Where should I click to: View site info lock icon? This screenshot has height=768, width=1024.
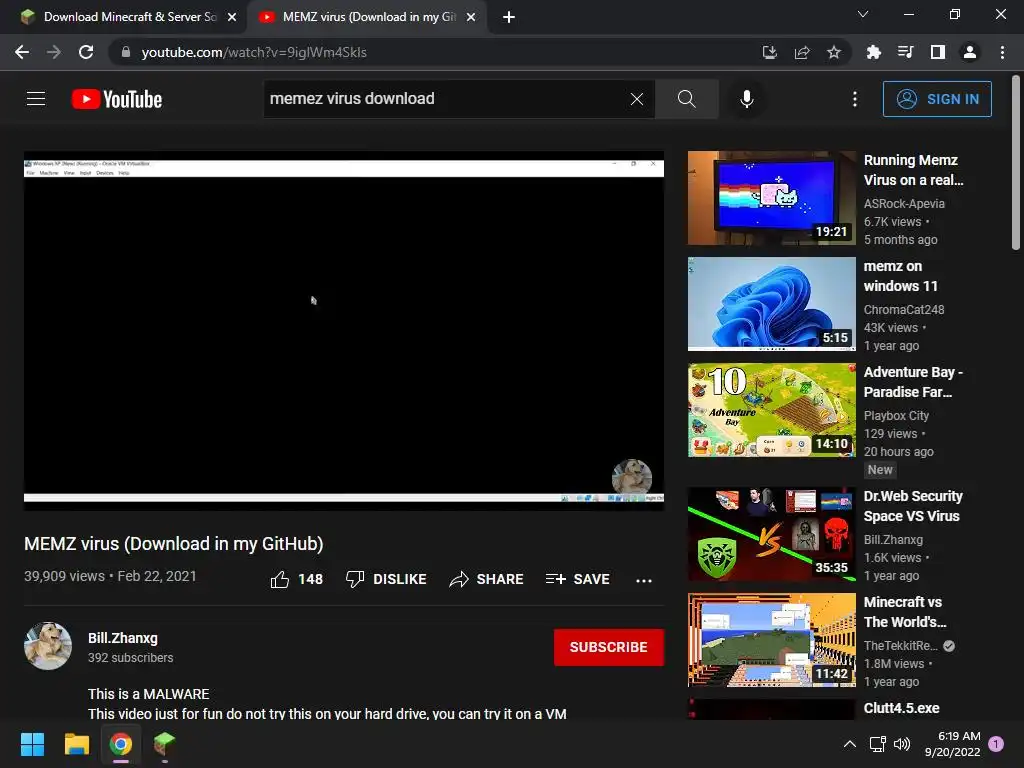click(125, 52)
